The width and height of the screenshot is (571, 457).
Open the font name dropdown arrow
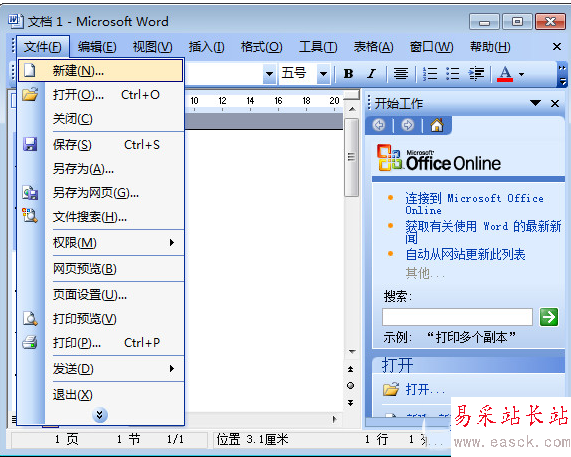[x=269, y=74]
